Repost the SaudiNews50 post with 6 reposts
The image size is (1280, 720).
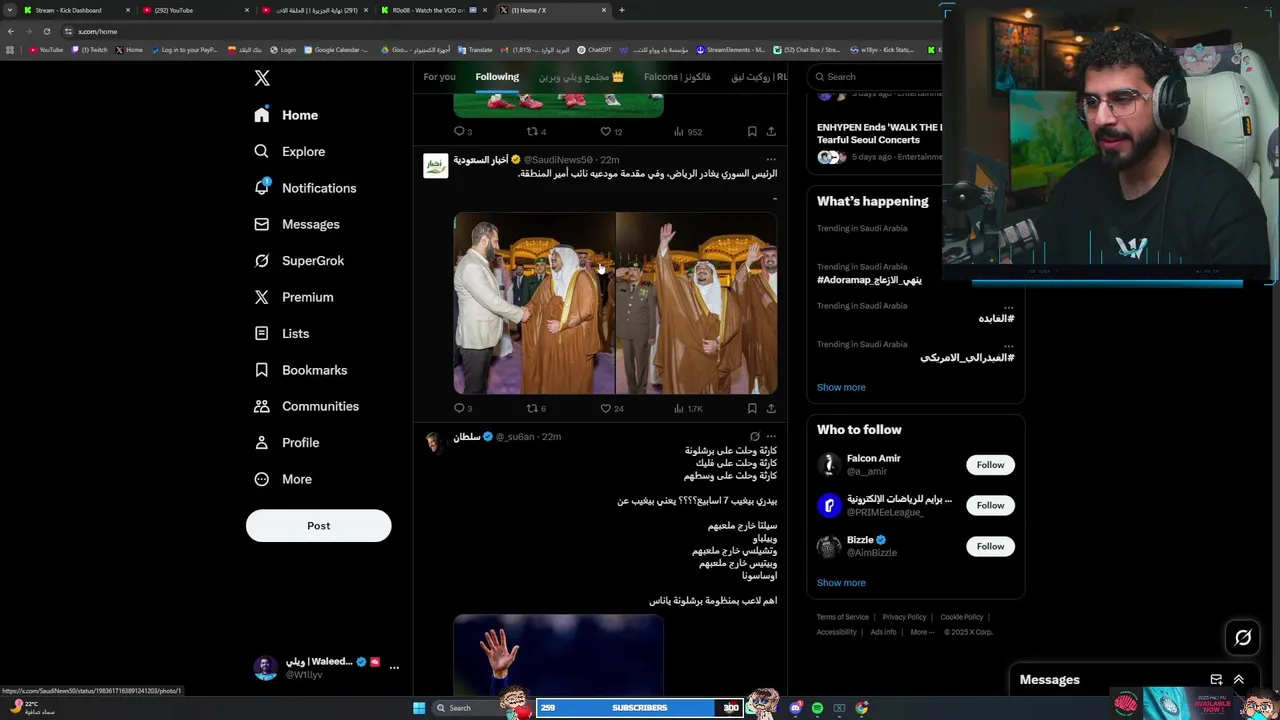pos(536,408)
